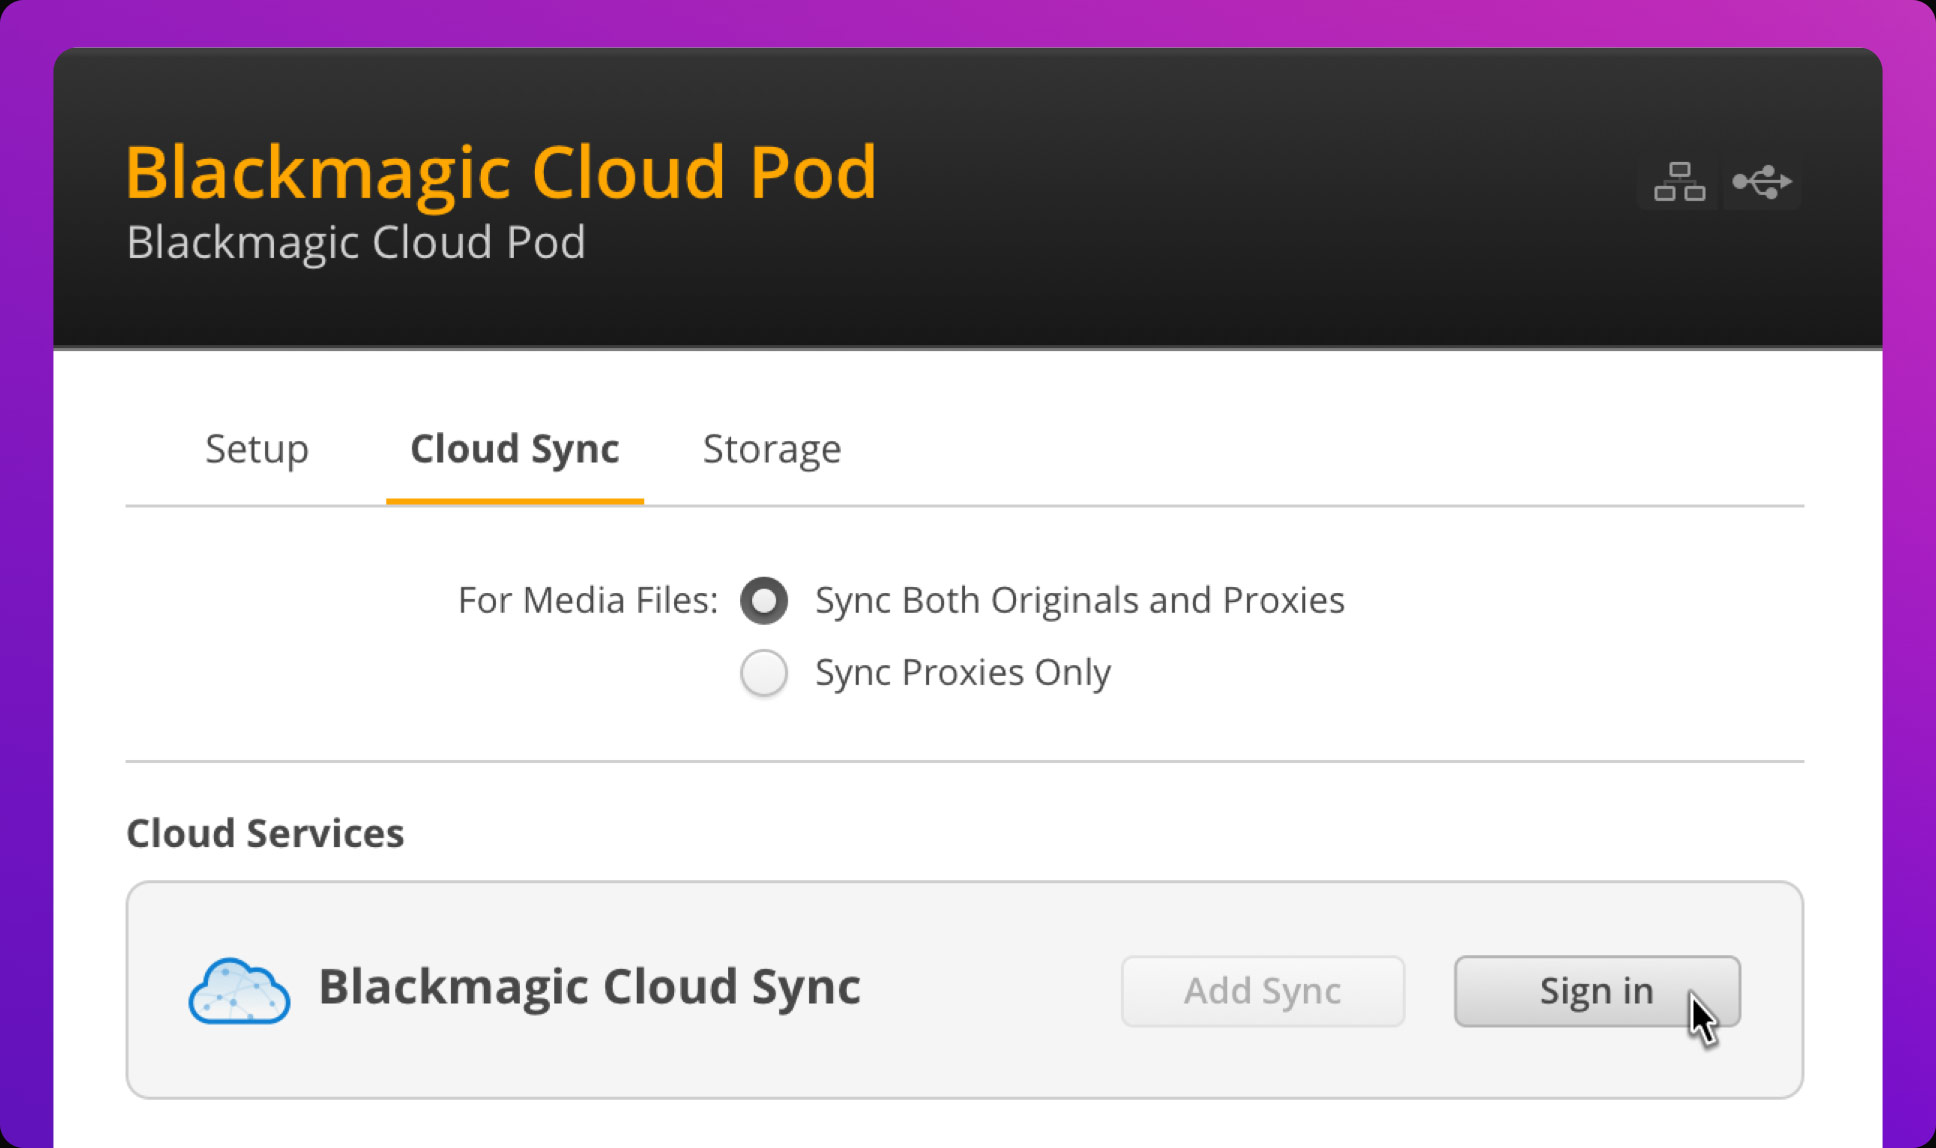Click the Cloud Services section heading

[264, 833]
